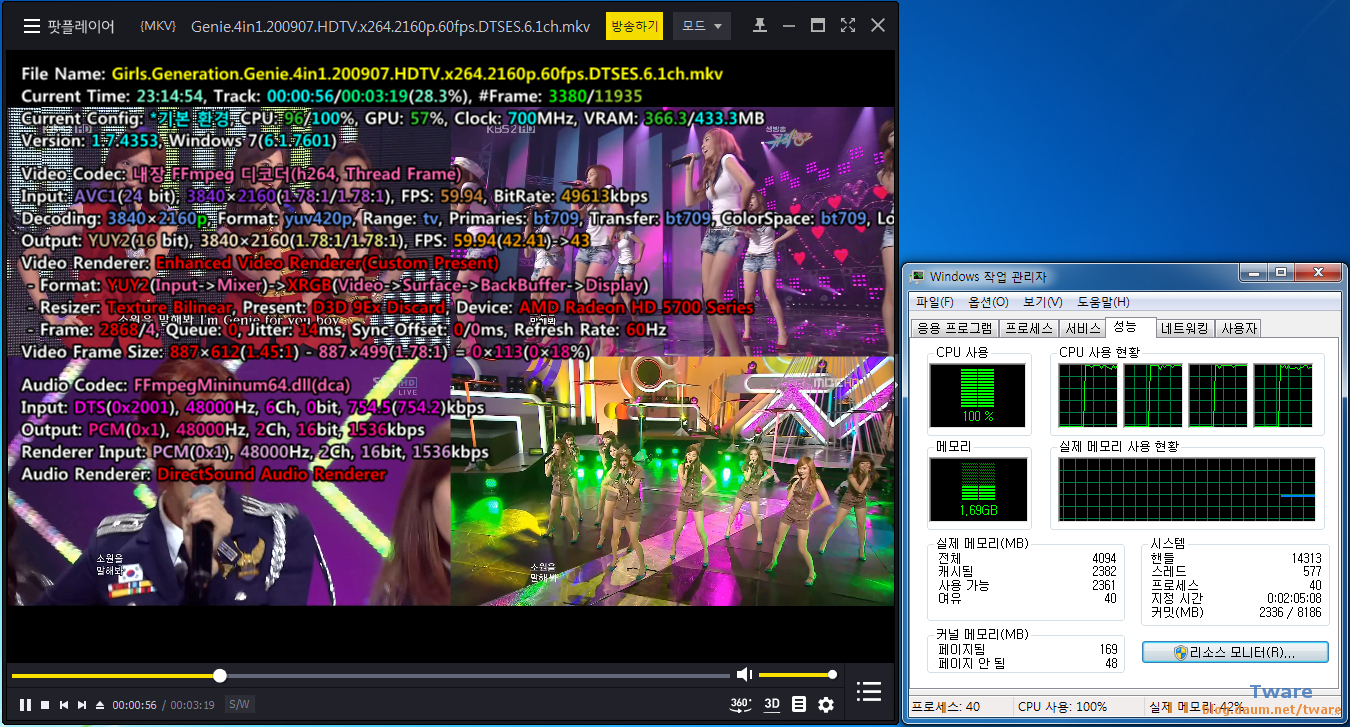Viewport: 1350px width, 727px height.
Task: Pin PotPlayer window on top
Action: pos(760,26)
